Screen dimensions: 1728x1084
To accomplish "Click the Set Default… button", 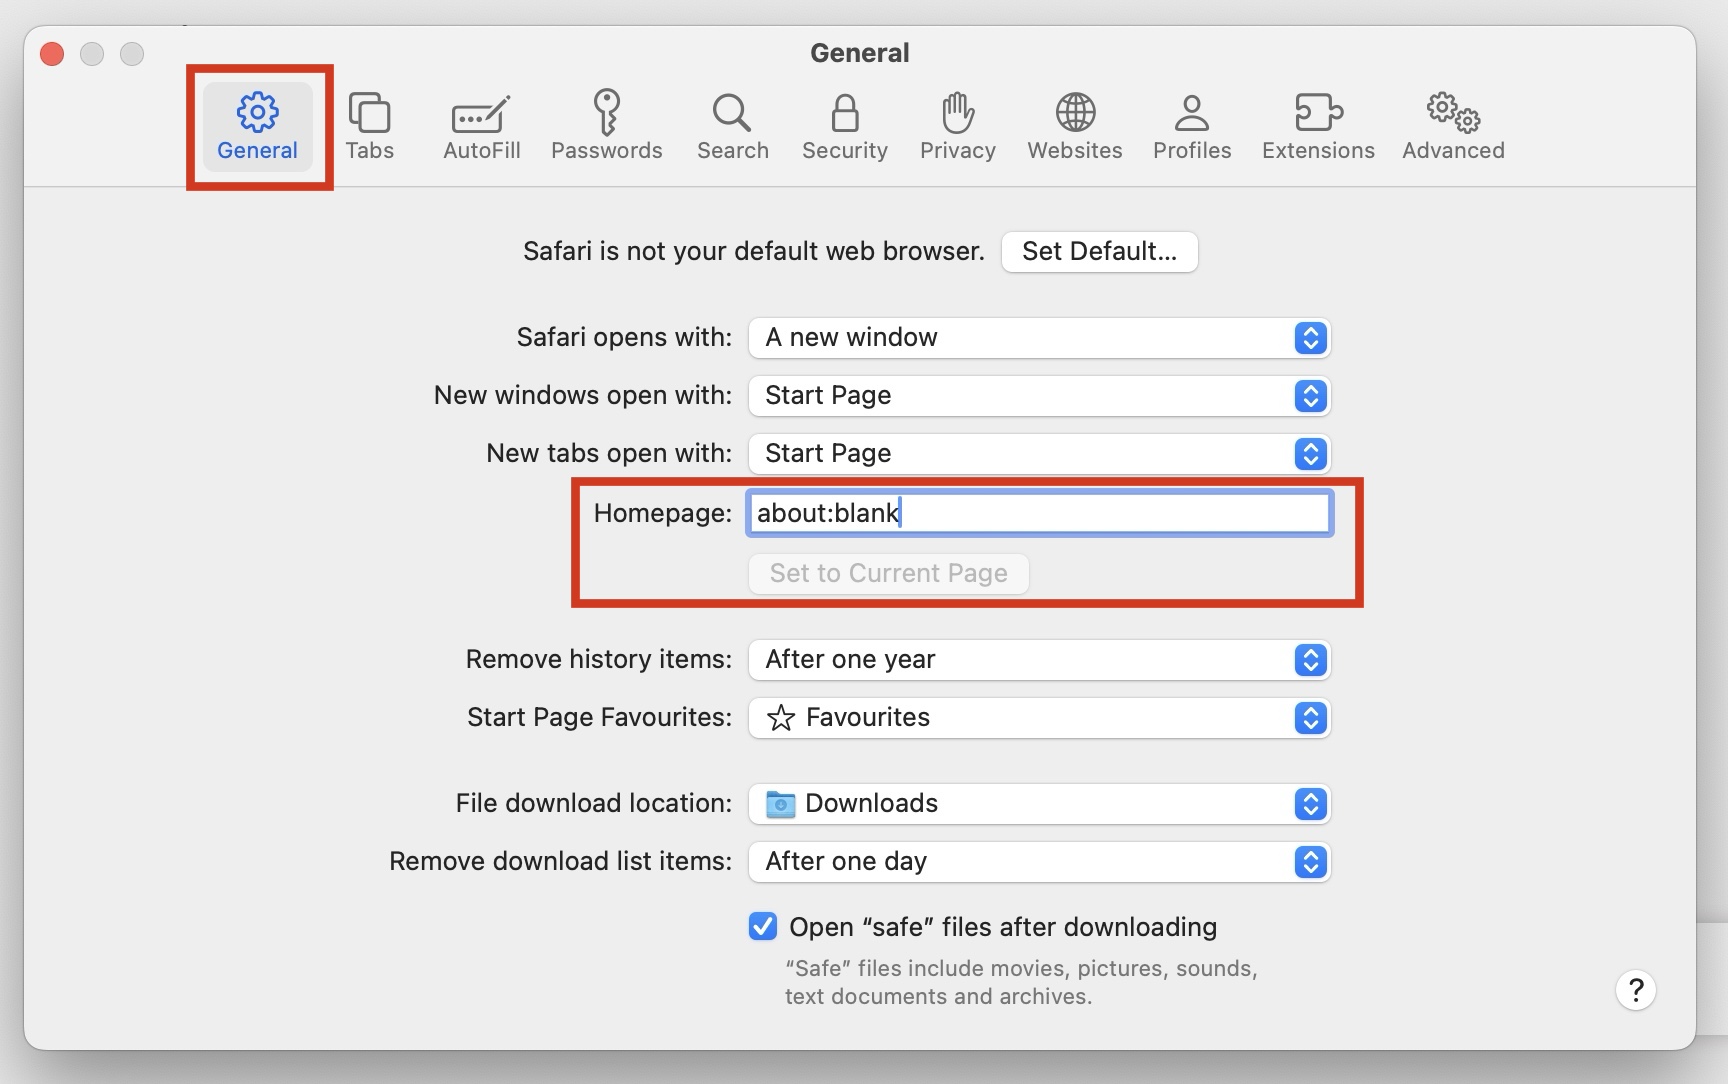I will click(x=1099, y=251).
